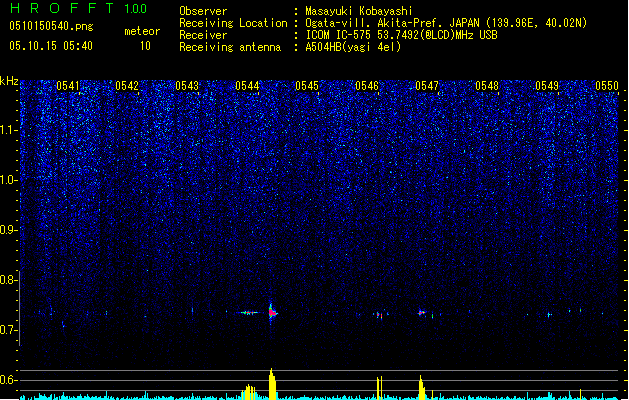The image size is (629, 400).
Task: Click the 'Observer' field label
Action: [203, 11]
